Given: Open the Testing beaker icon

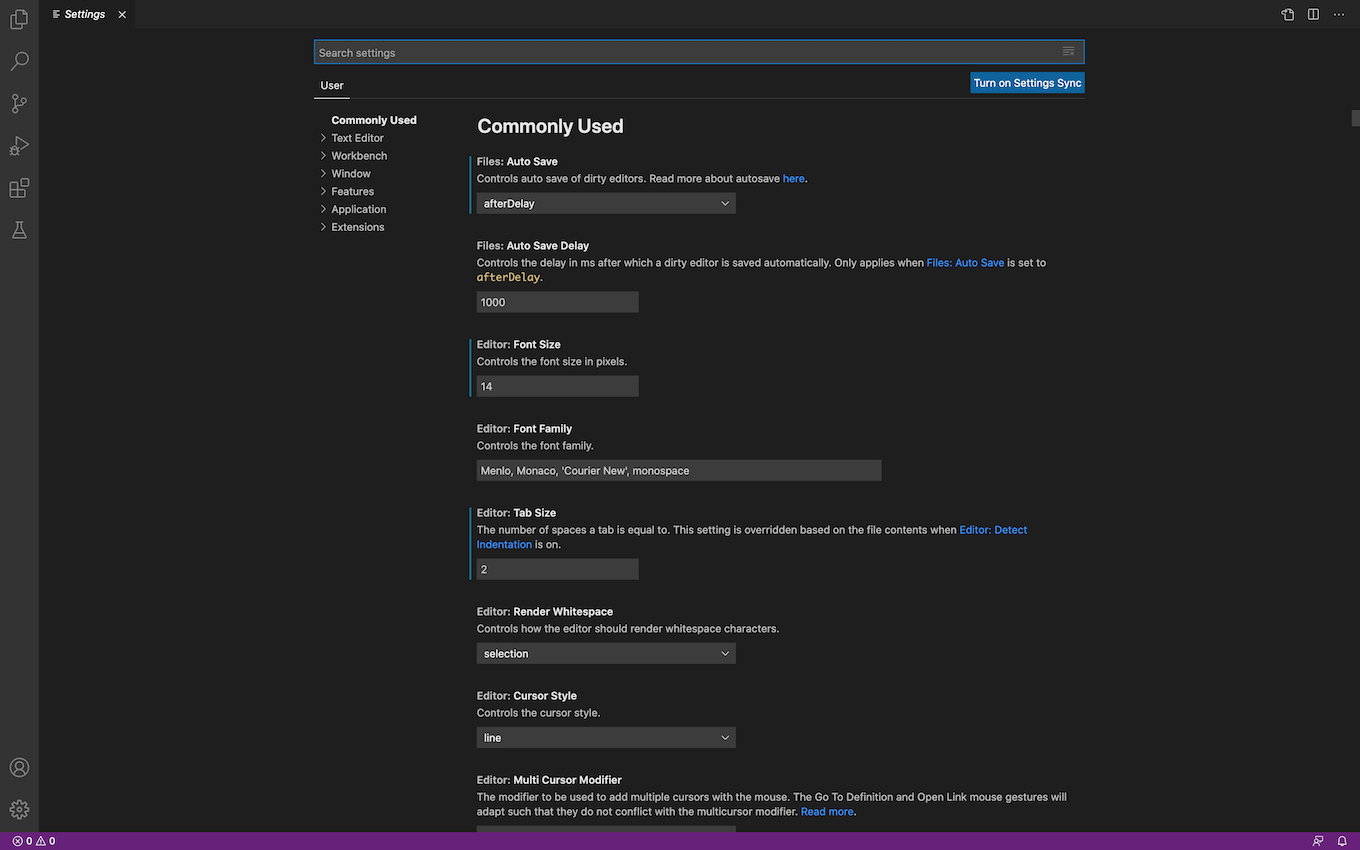Looking at the screenshot, I should pos(19,229).
